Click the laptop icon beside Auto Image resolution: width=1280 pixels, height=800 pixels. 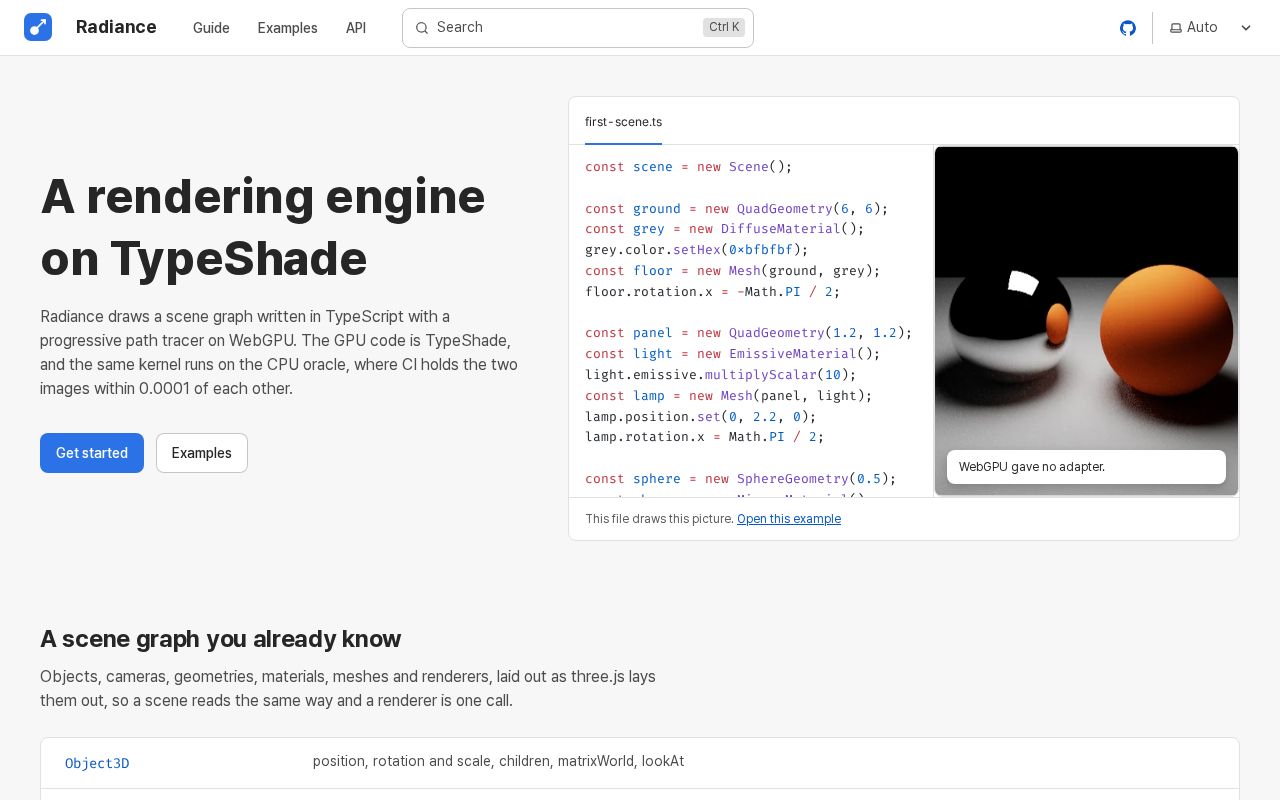coord(1176,28)
